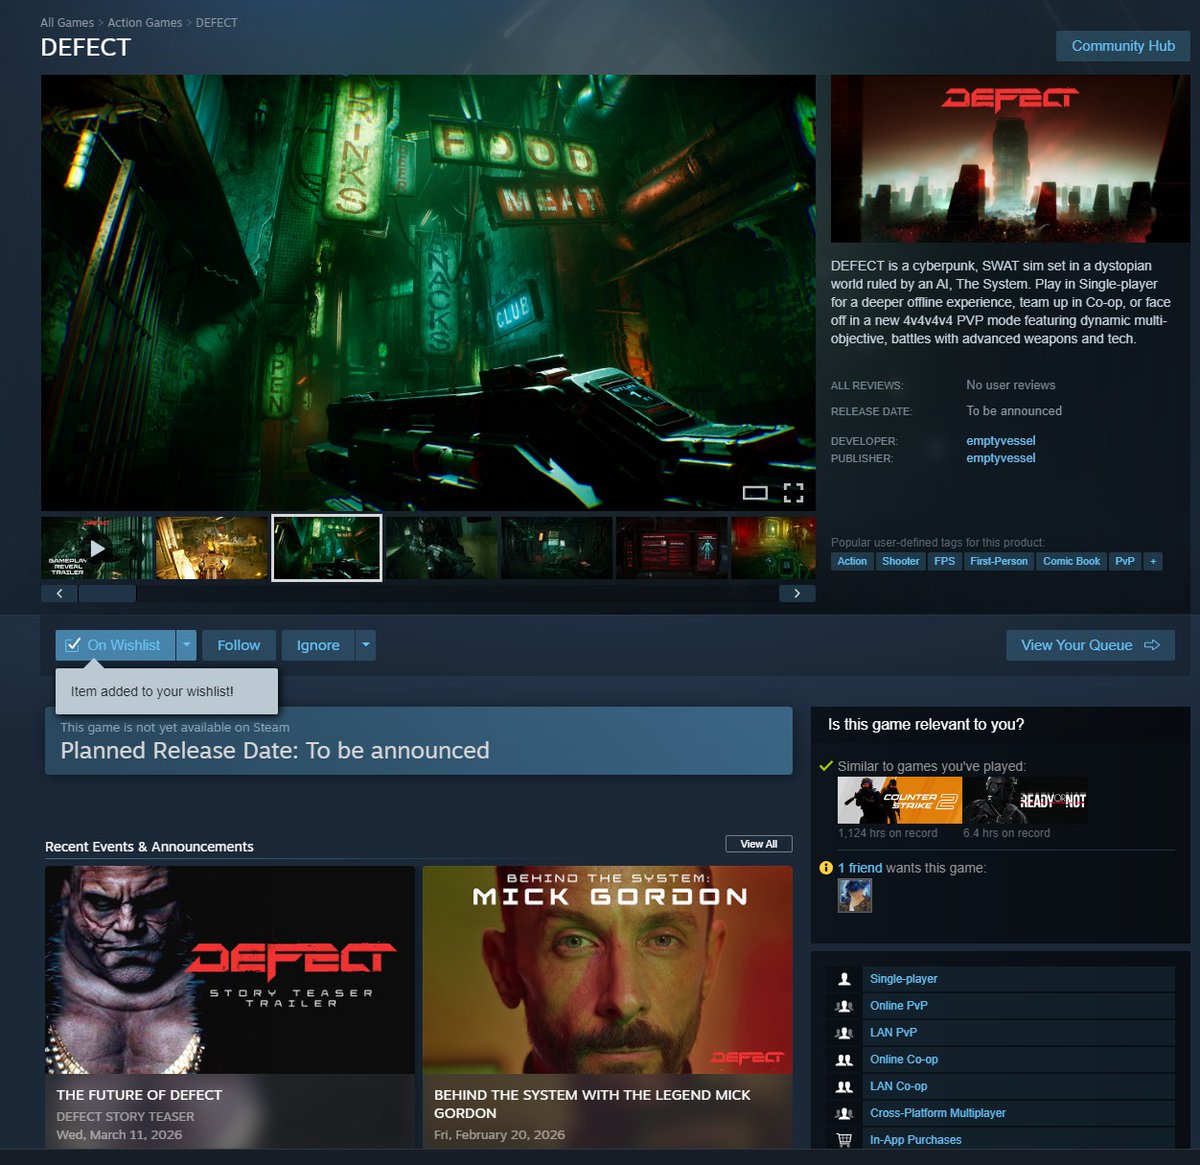Viewport: 1200px width, 1165px height.
Task: Open publisher emptyvessel link
Action: (1001, 458)
